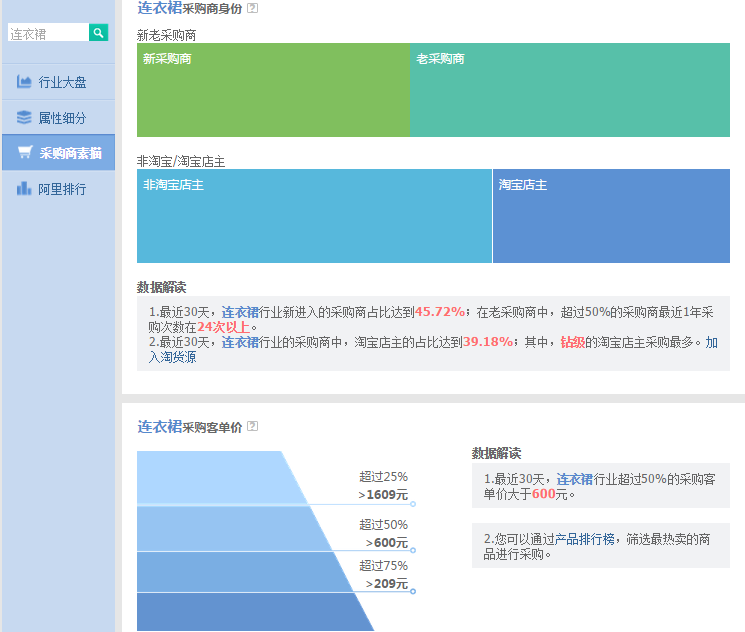The image size is (745, 632).
Task: Open help icon beside 采购商身份 heading
Action: [252, 8]
